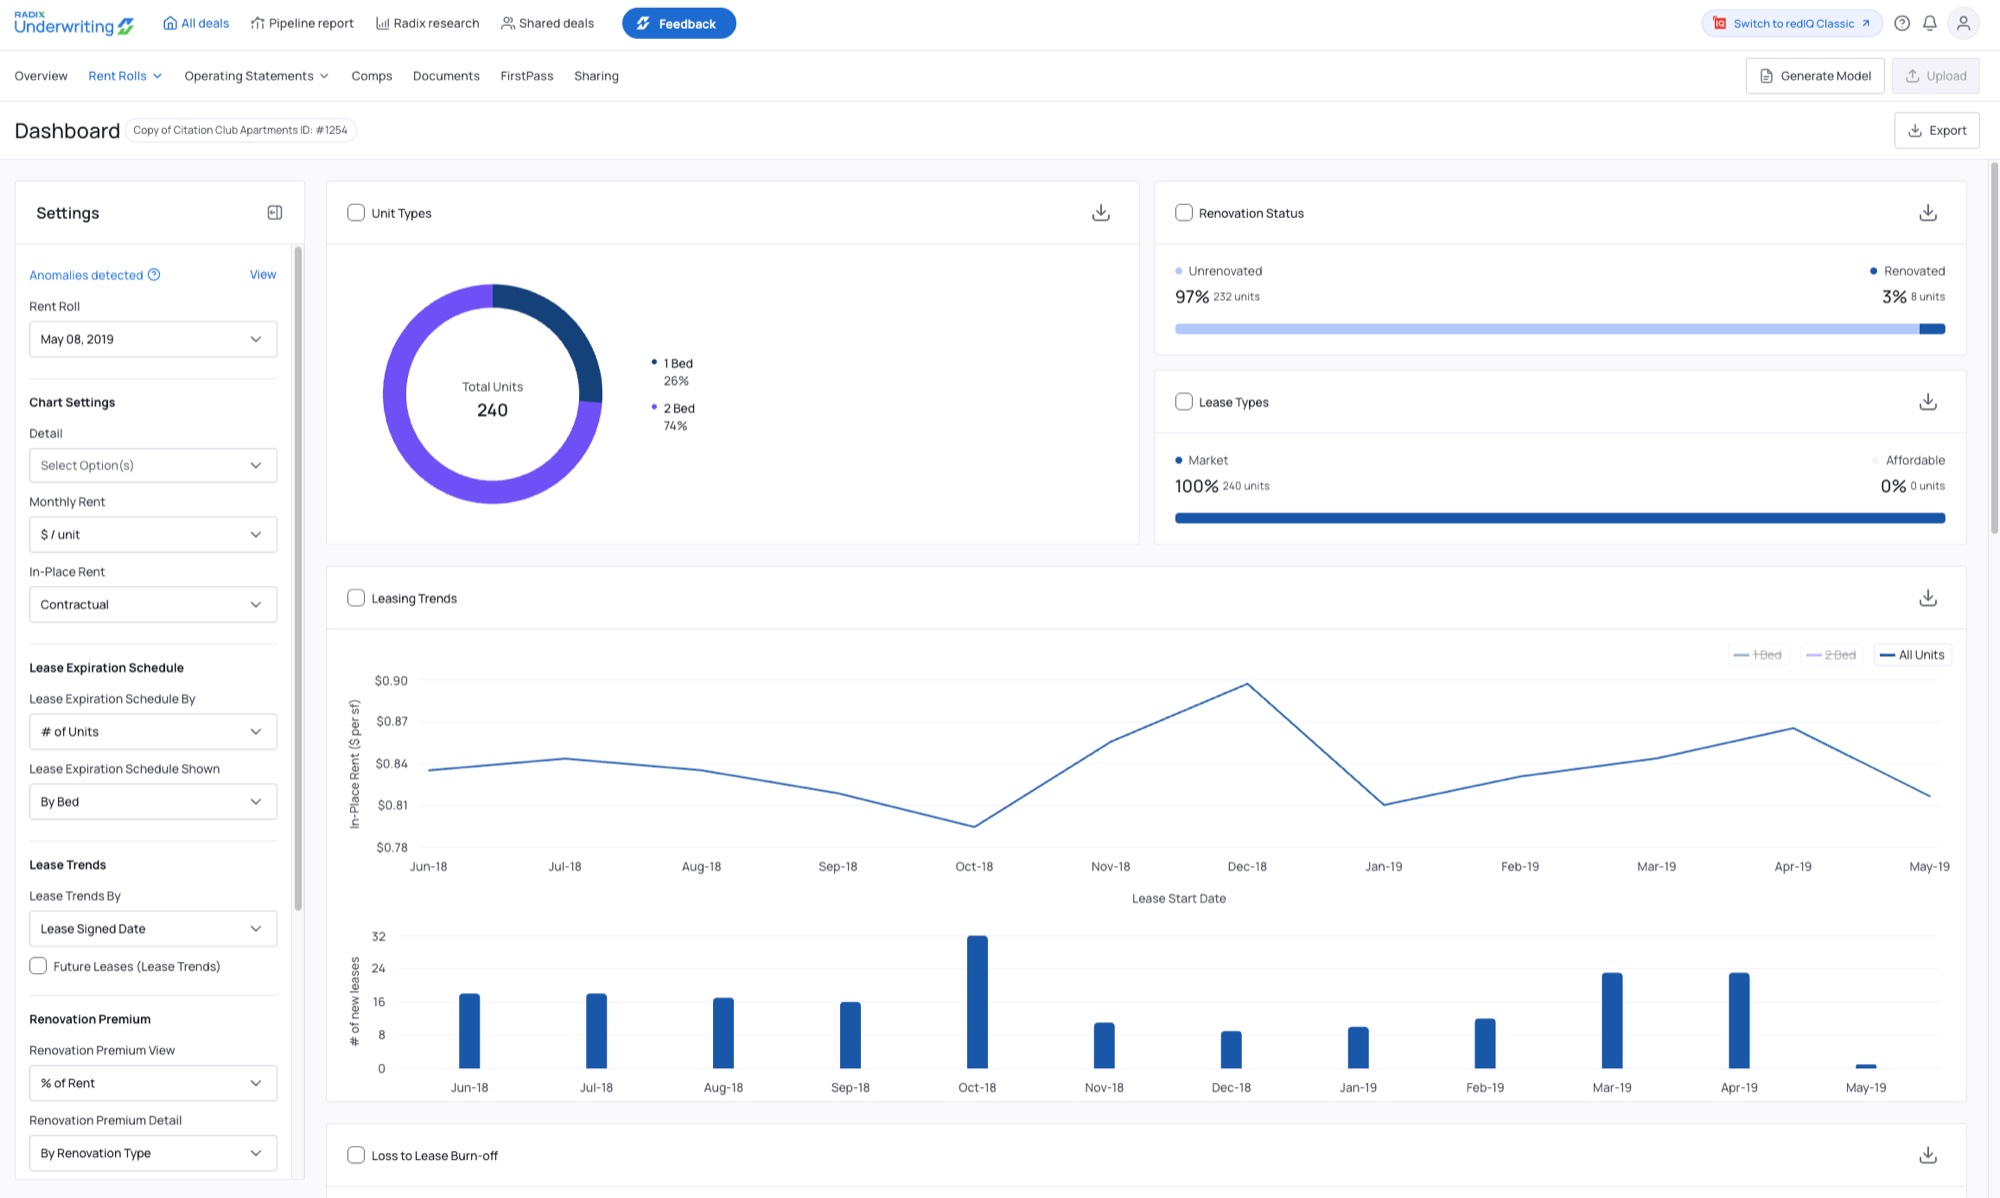Open the In-Place Rent Contractual dropdown

[153, 604]
